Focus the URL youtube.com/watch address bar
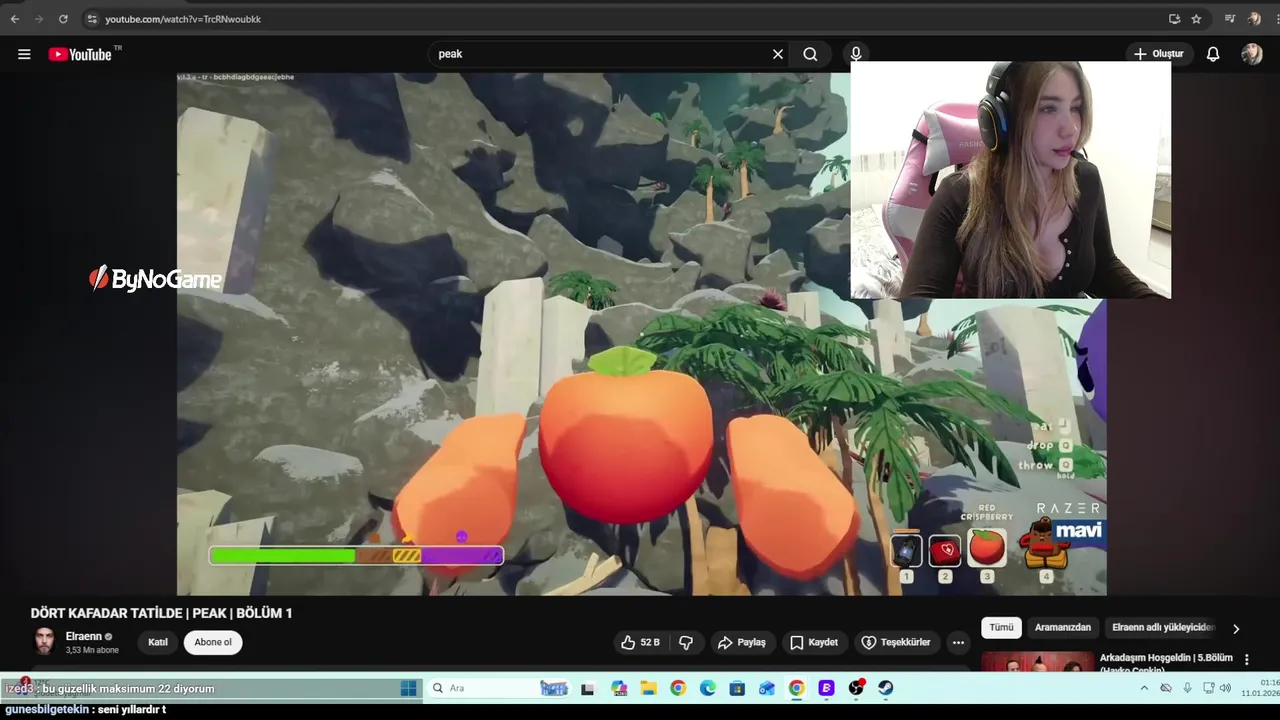The width and height of the screenshot is (1280, 720). pyautogui.click(x=183, y=19)
